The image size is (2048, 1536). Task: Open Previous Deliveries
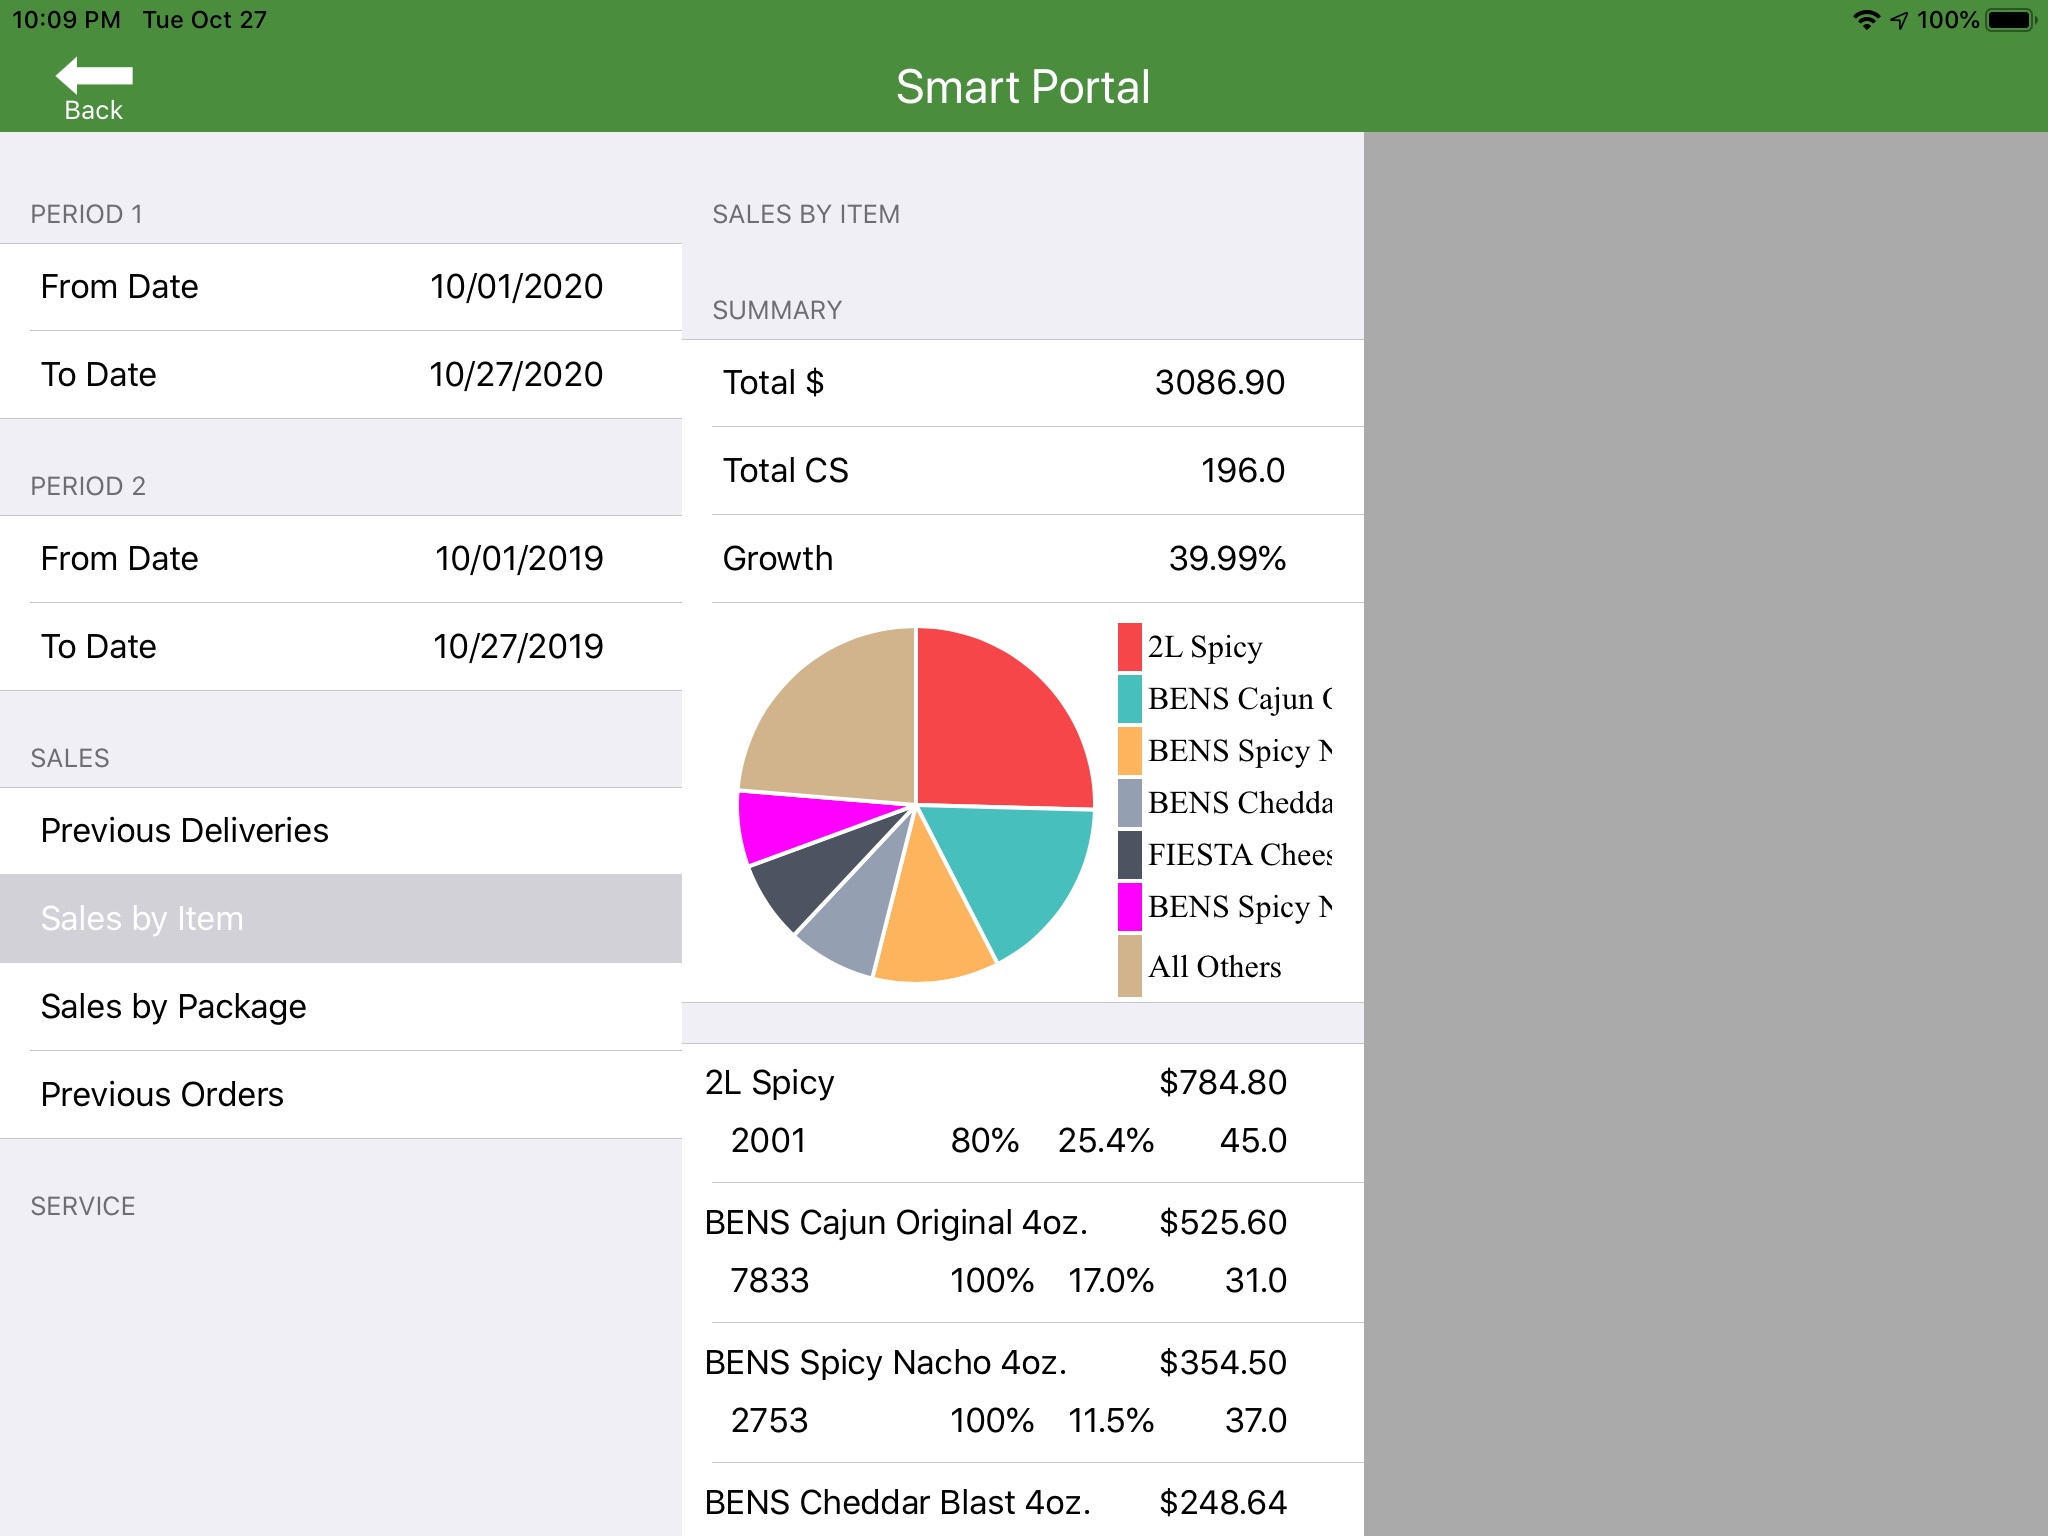point(341,831)
